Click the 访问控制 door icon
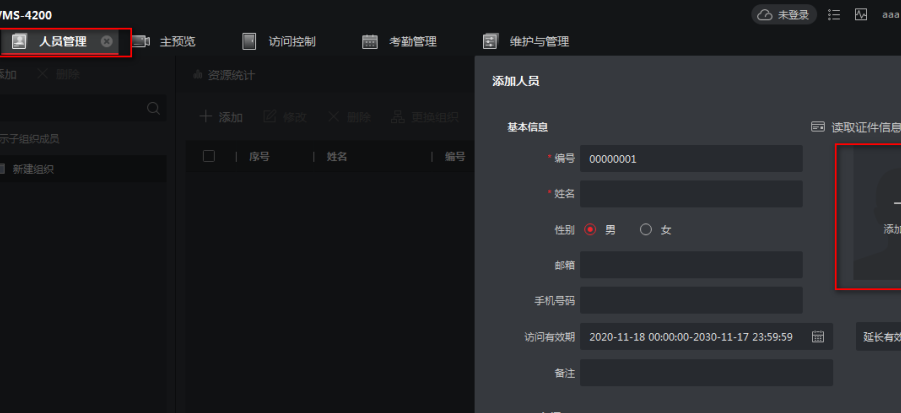901x413 pixels. 250,42
